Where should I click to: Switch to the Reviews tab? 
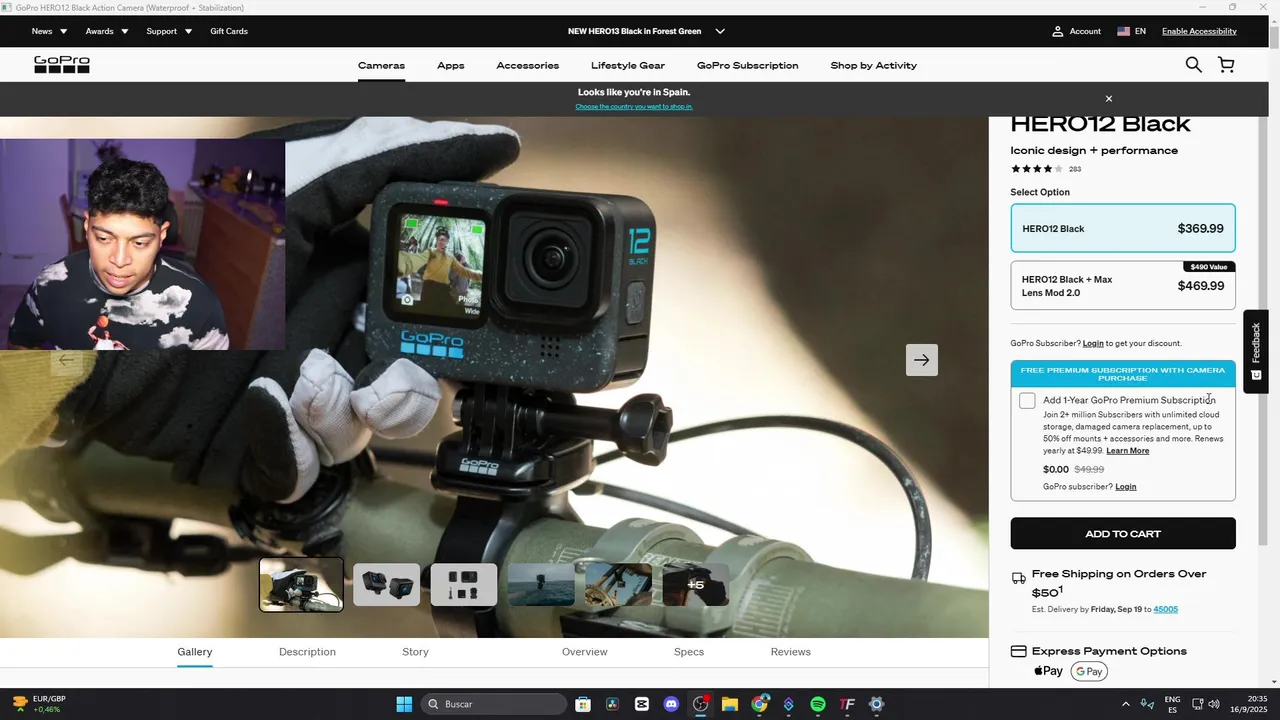[x=791, y=652]
